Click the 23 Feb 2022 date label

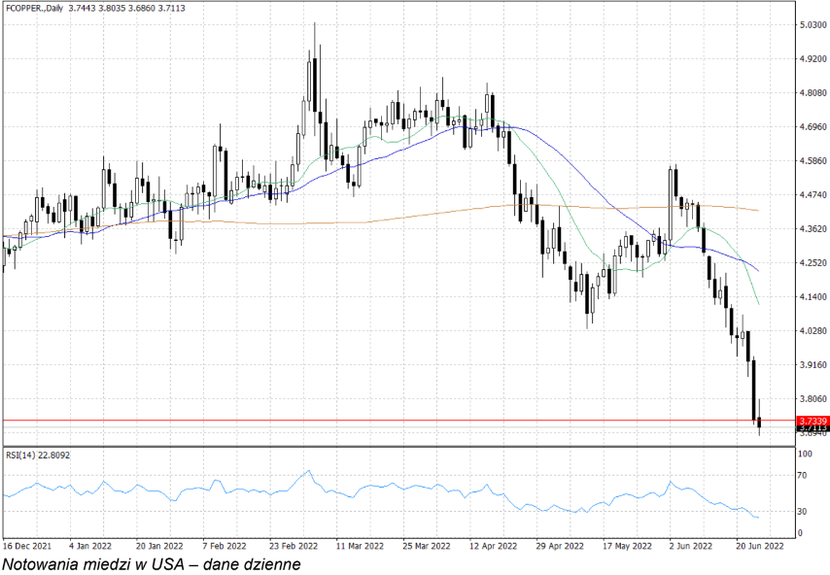pyautogui.click(x=292, y=547)
